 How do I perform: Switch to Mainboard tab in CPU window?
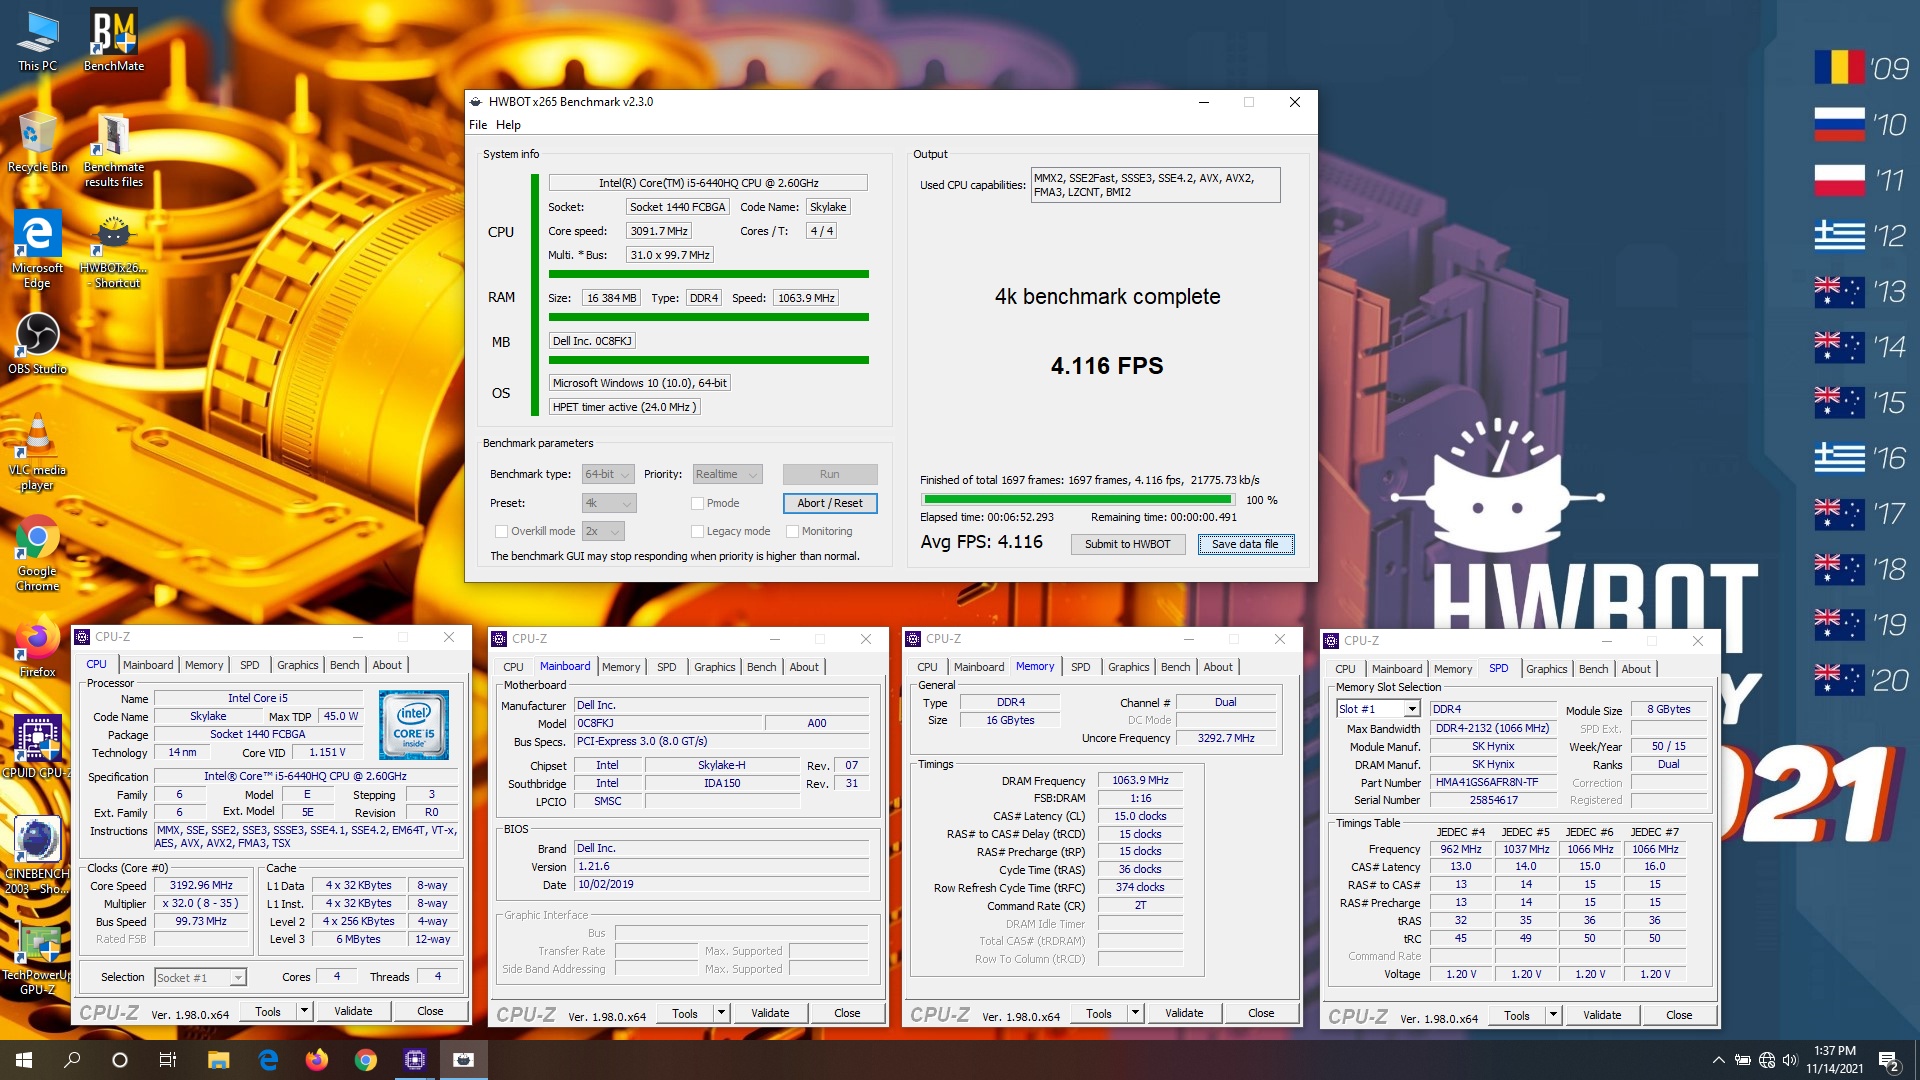(148, 665)
